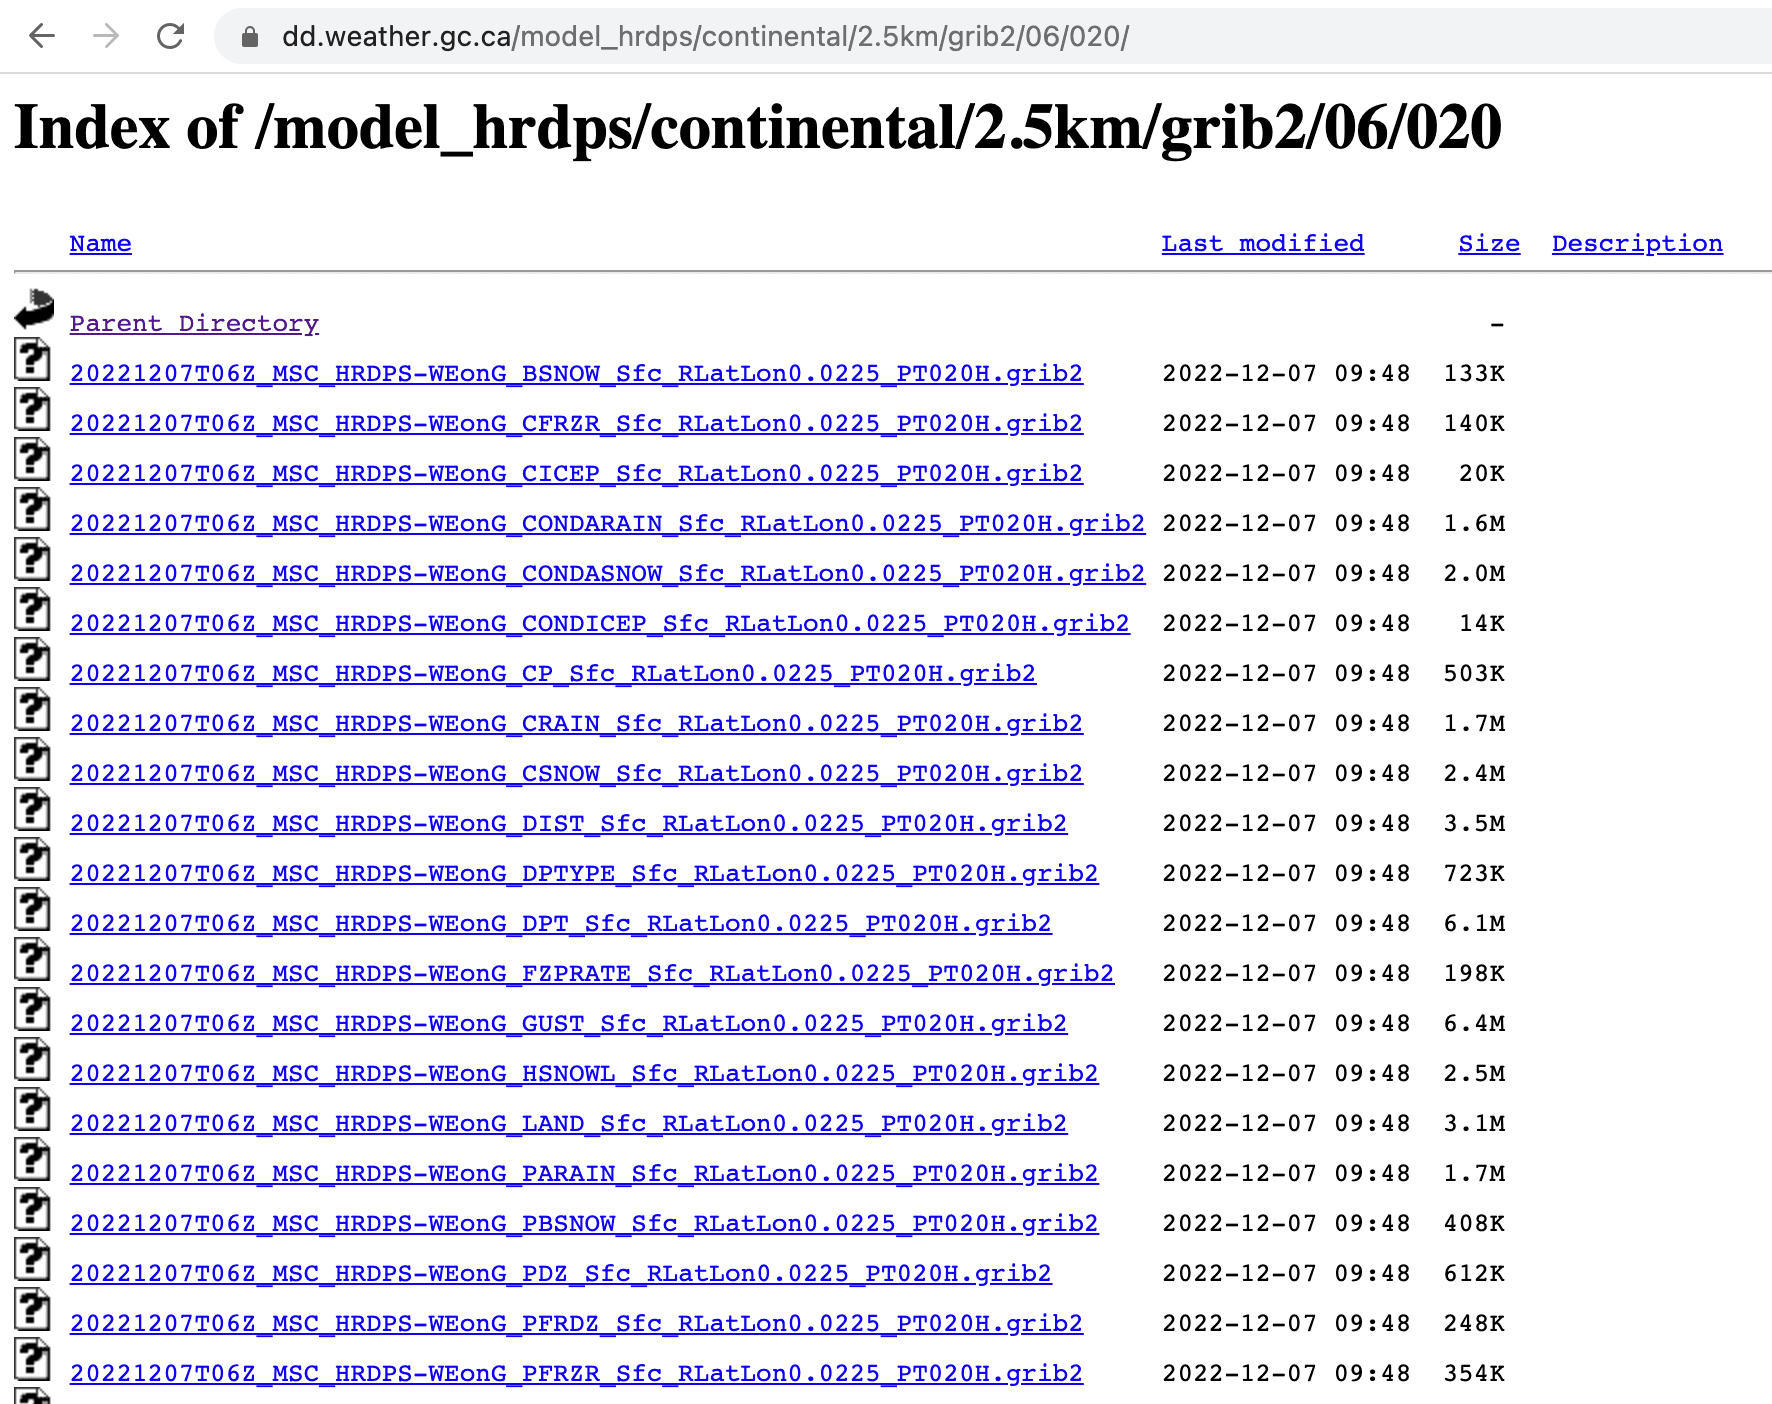Screen dimensions: 1772x1404
Task: Download the CONDARAIN grib2 file
Action: click(x=607, y=524)
